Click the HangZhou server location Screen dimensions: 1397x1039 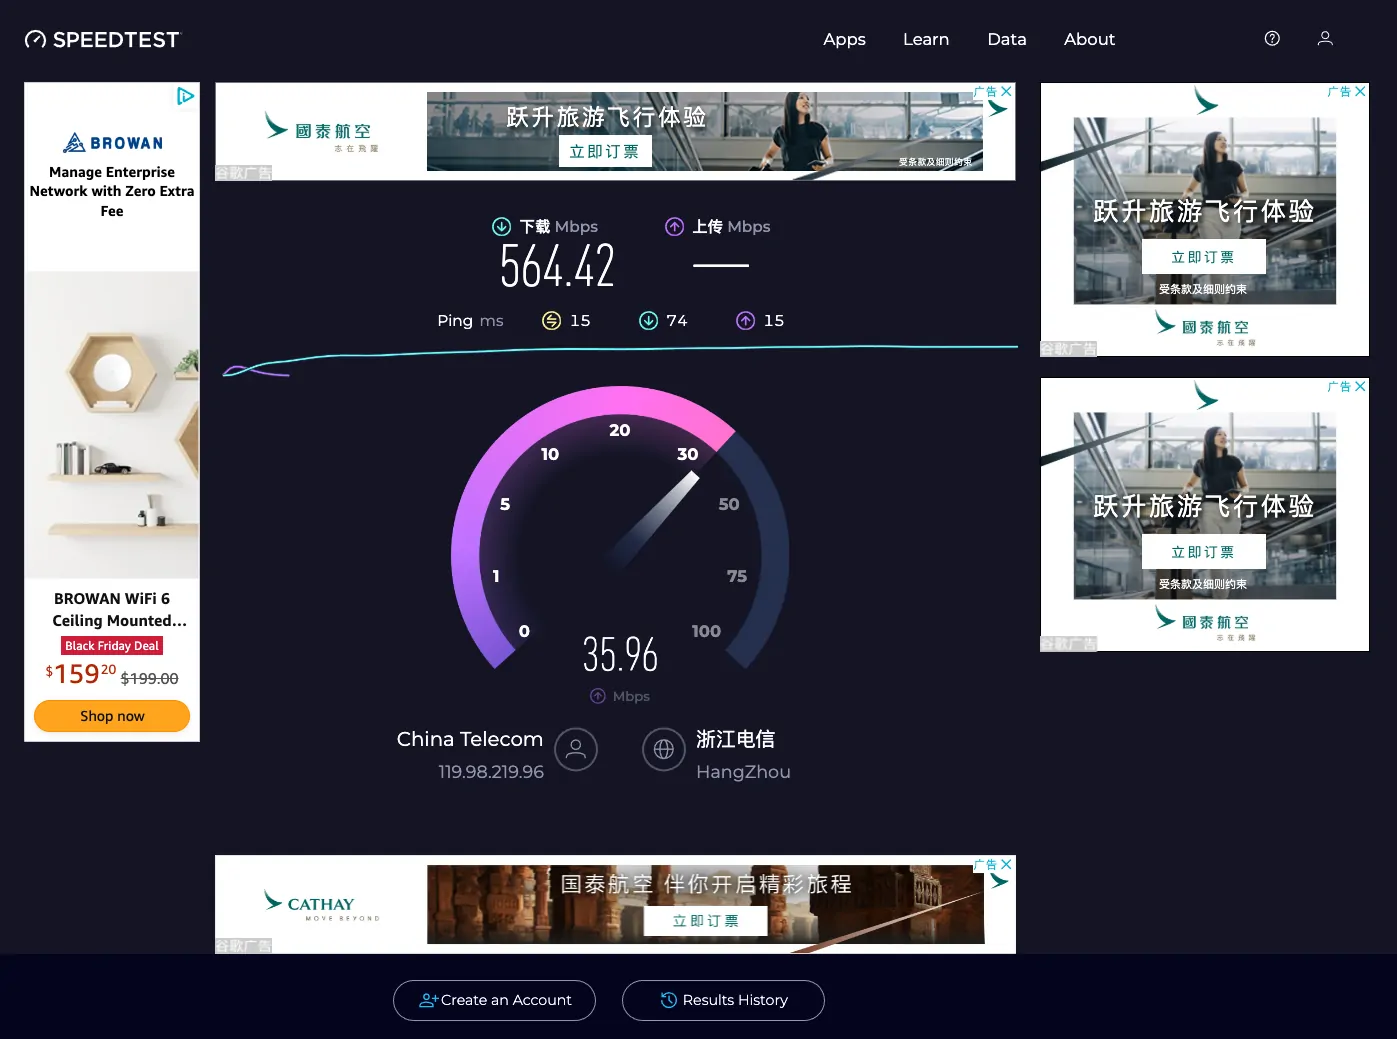pos(743,772)
